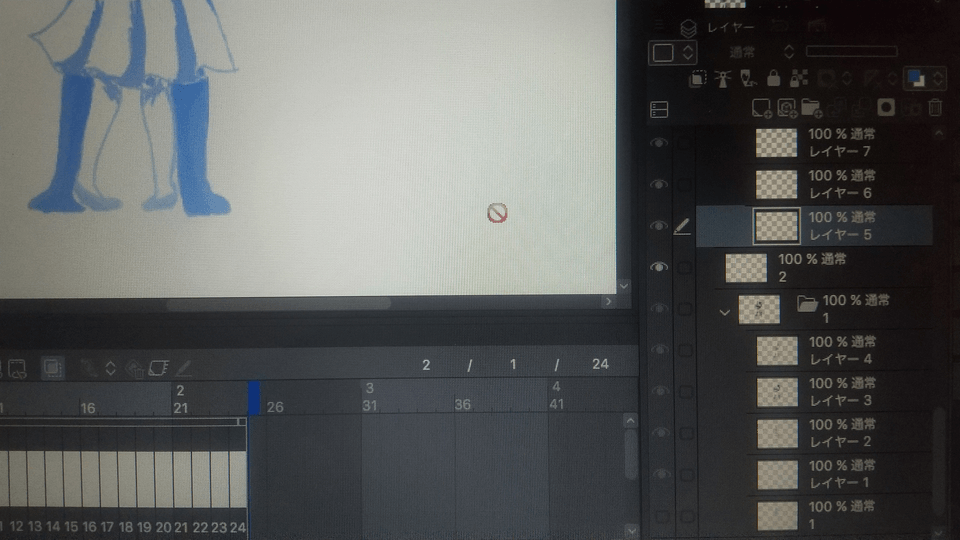
Task: Click cel number 20 in timeline
Action: (x=163, y=527)
